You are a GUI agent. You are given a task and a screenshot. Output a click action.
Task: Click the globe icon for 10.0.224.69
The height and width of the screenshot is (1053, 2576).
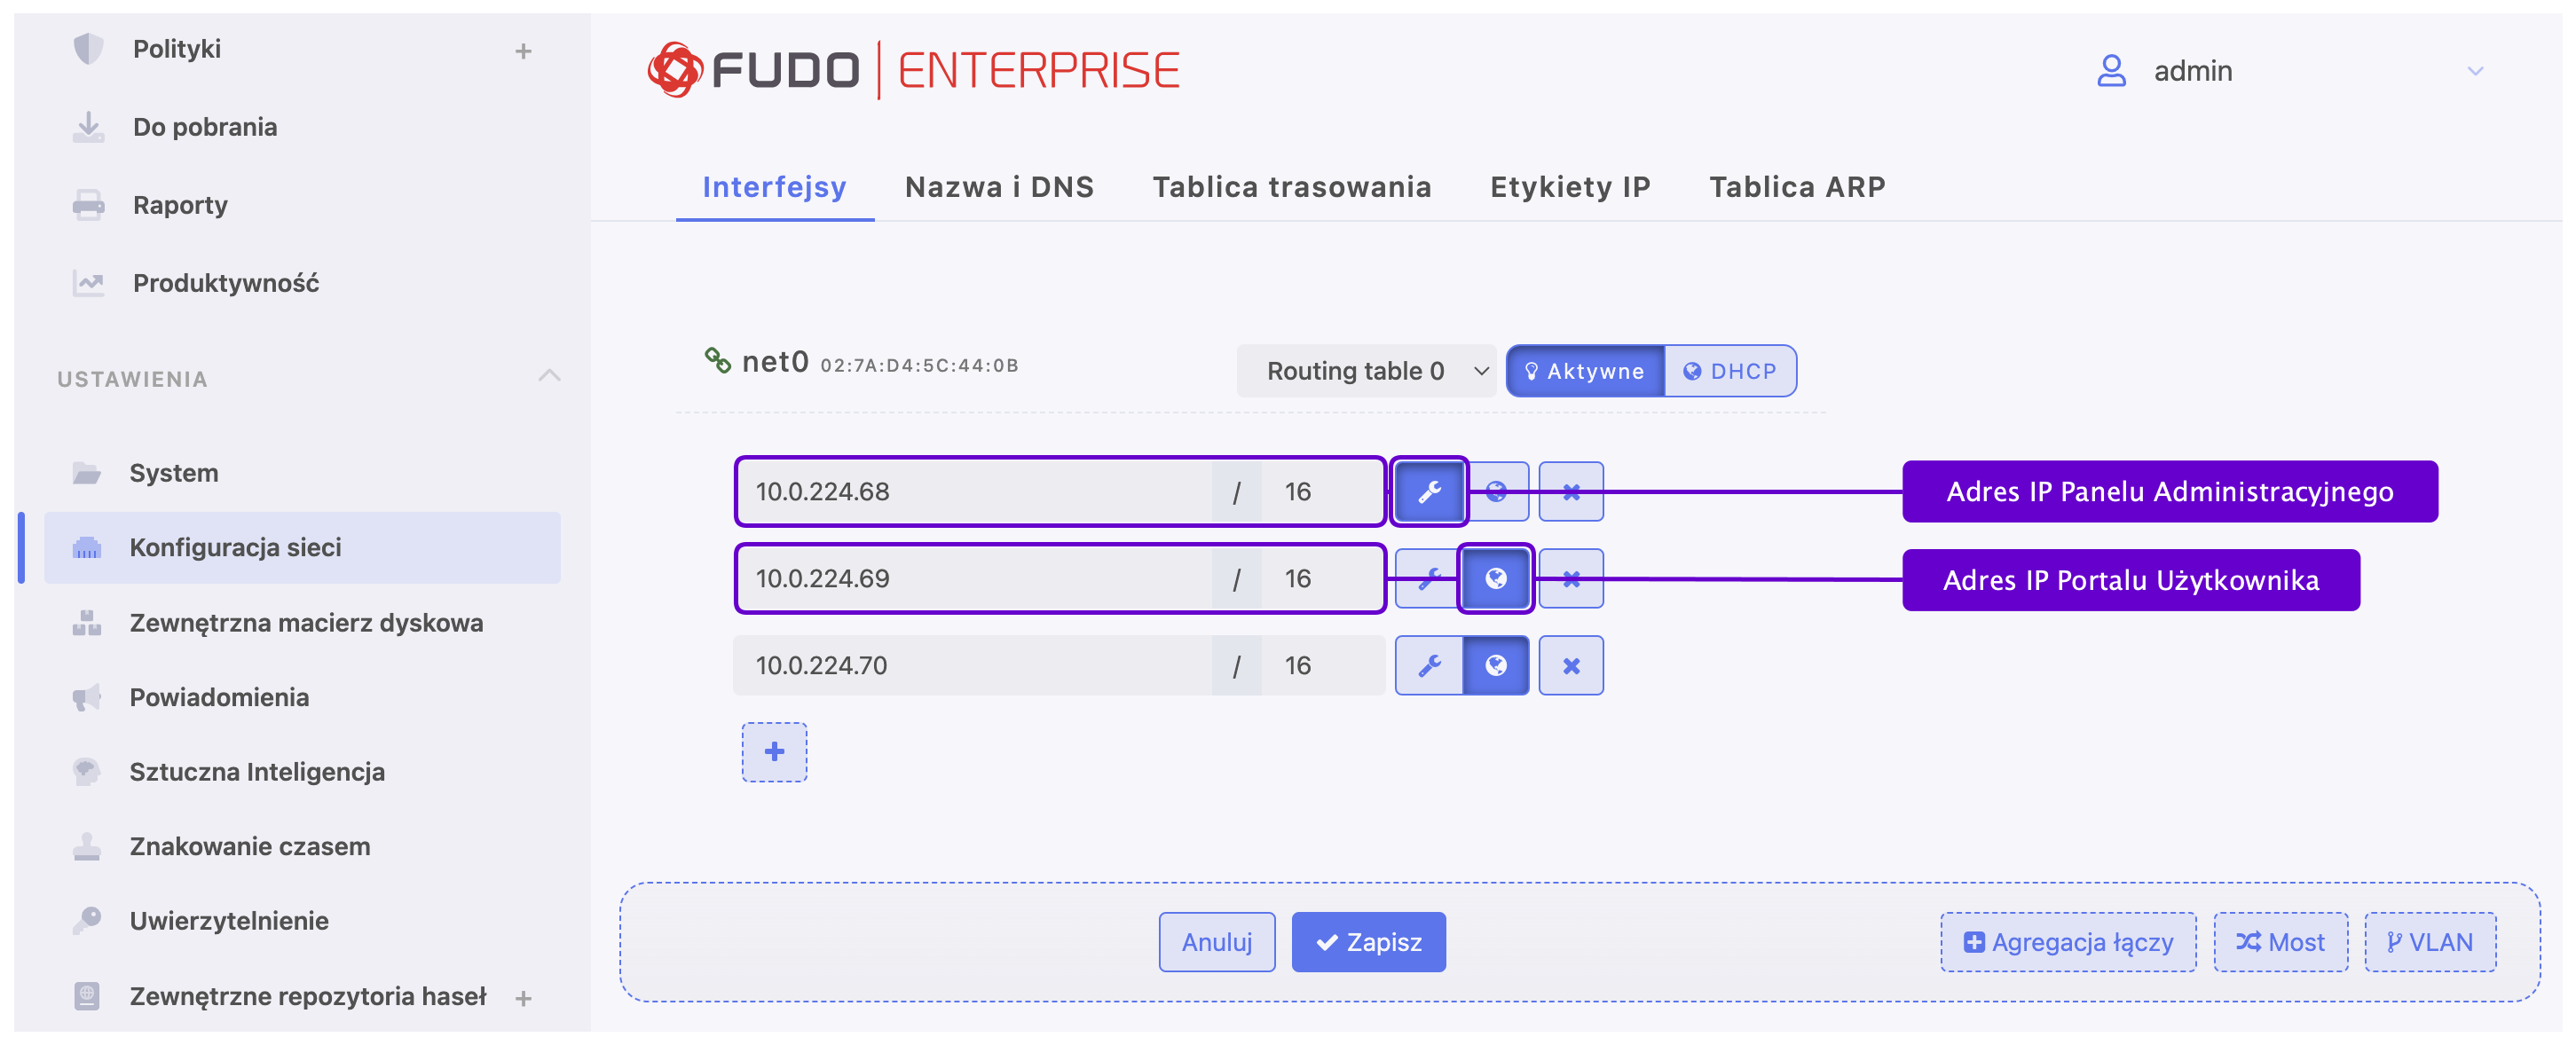(x=1495, y=578)
